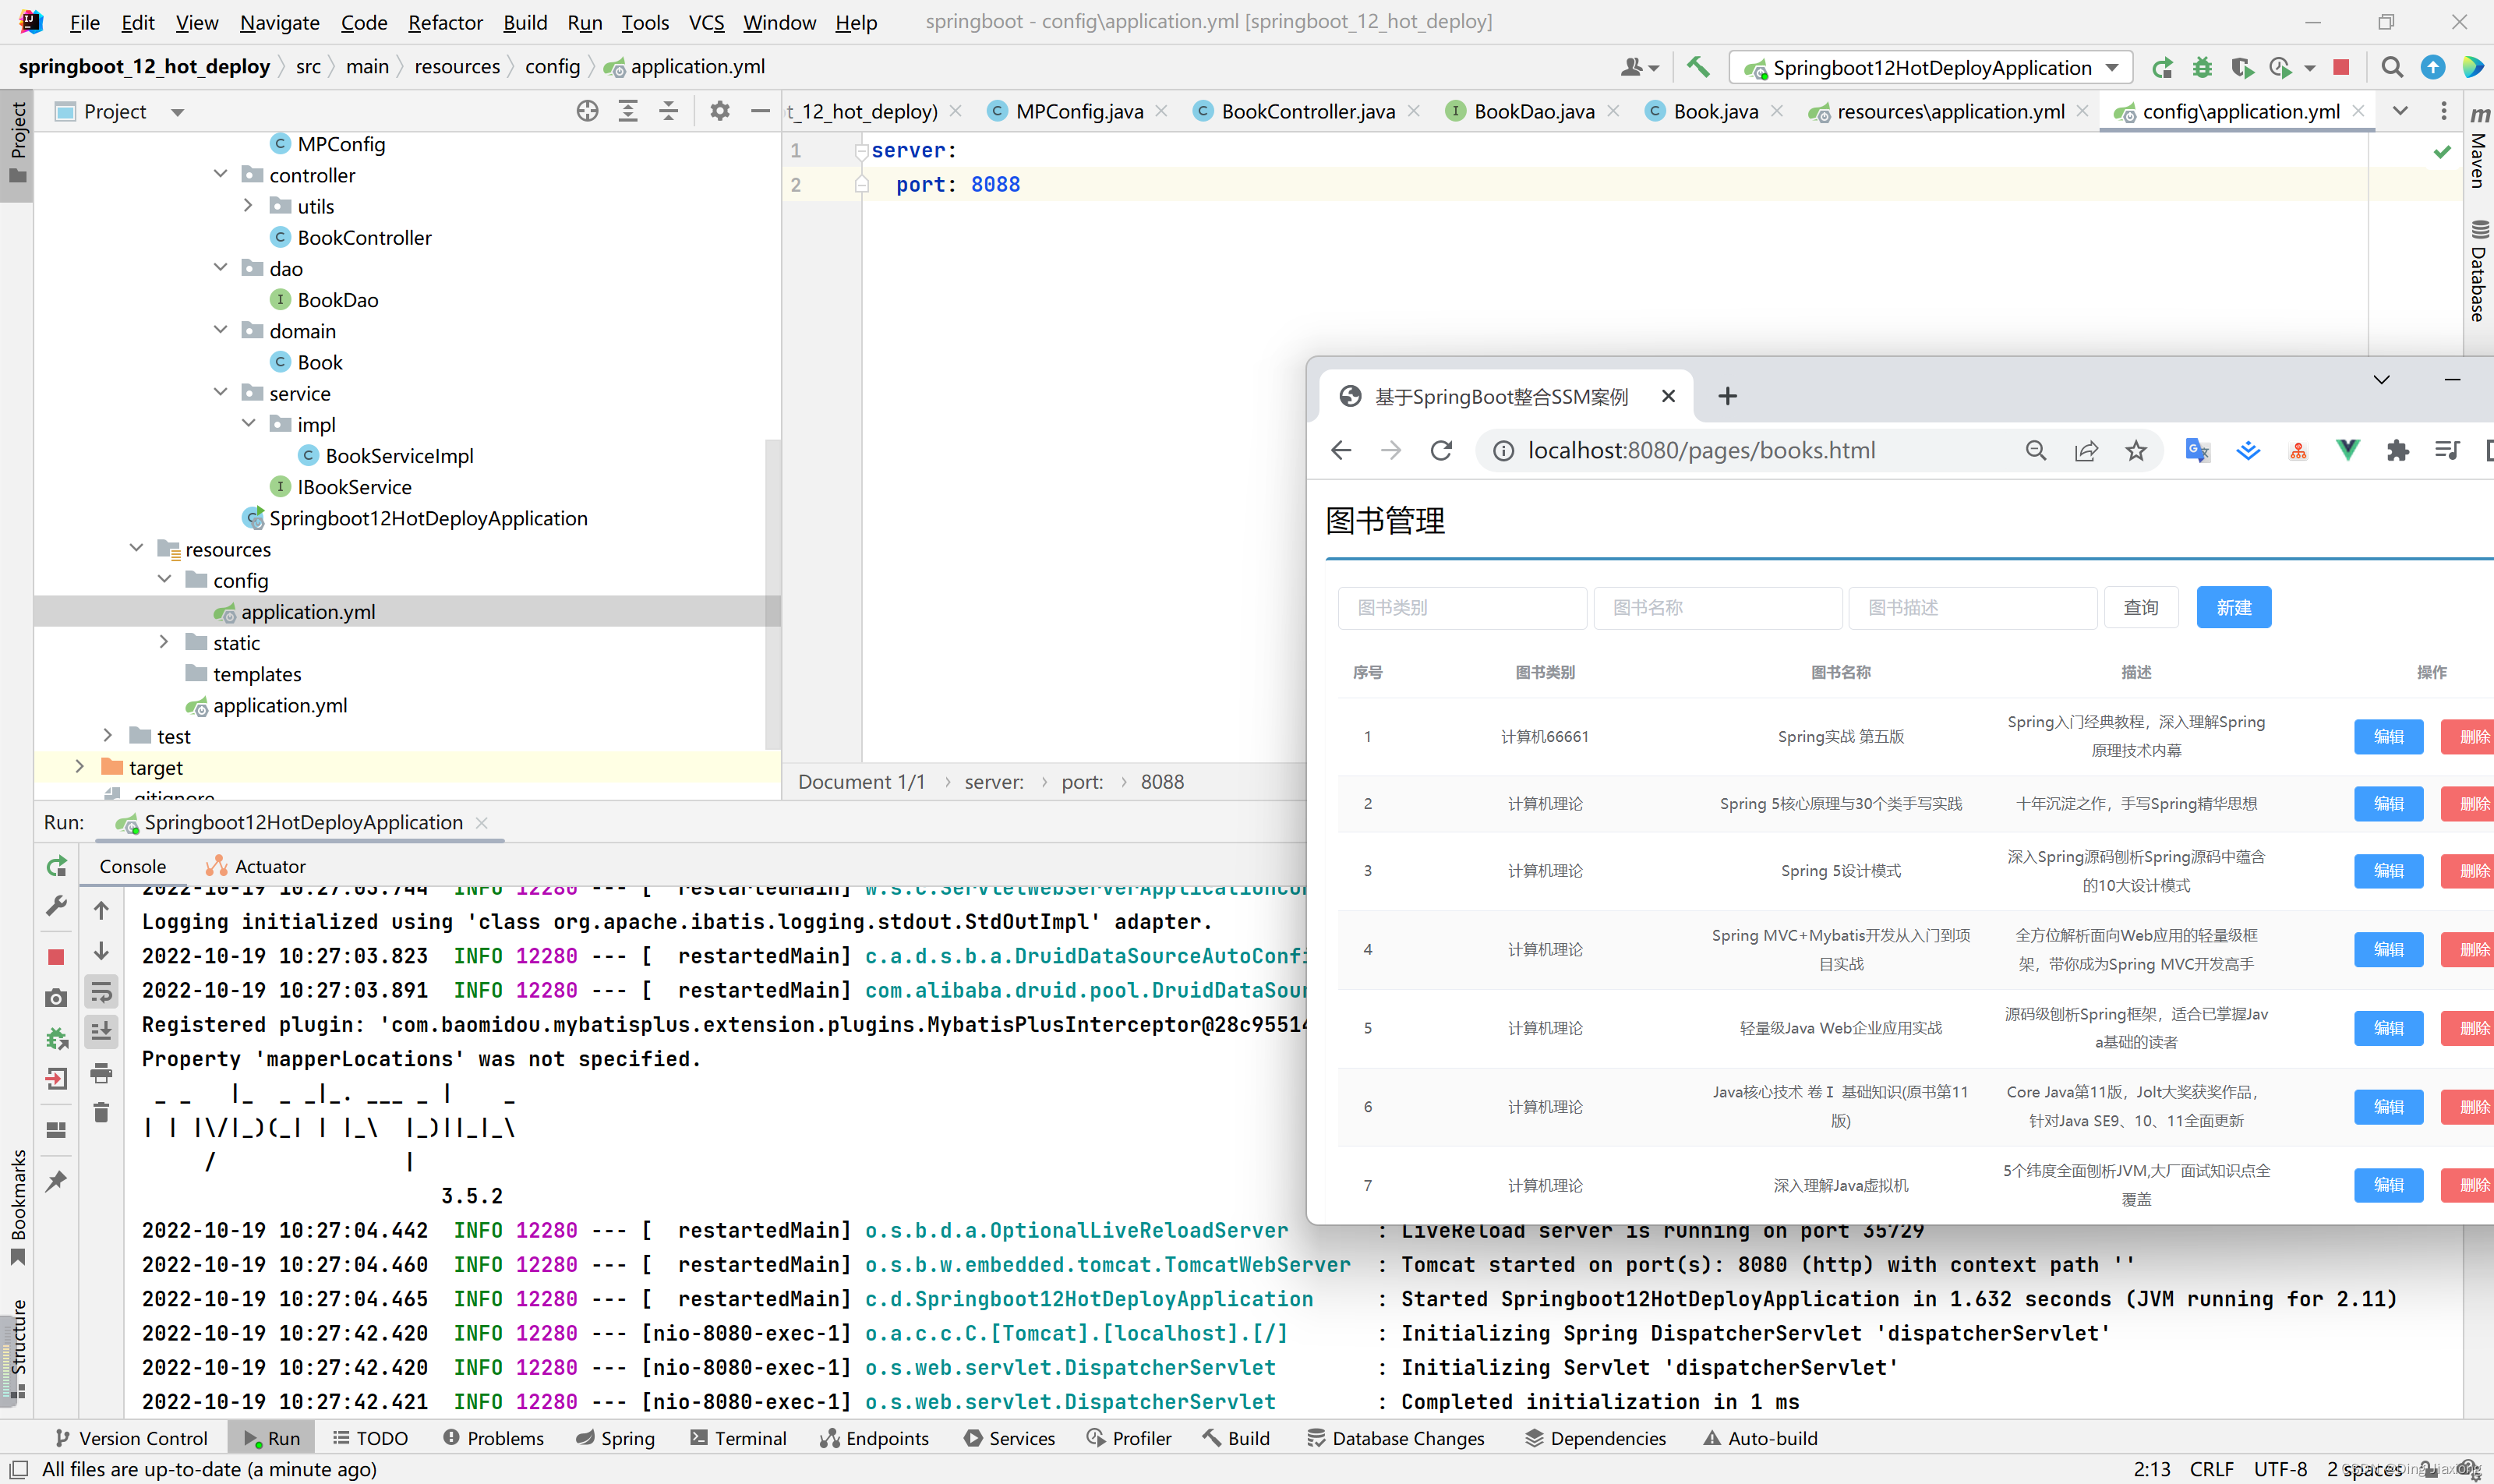Take thread dump camera icon
The width and height of the screenshot is (2494, 1484).
[x=56, y=998]
